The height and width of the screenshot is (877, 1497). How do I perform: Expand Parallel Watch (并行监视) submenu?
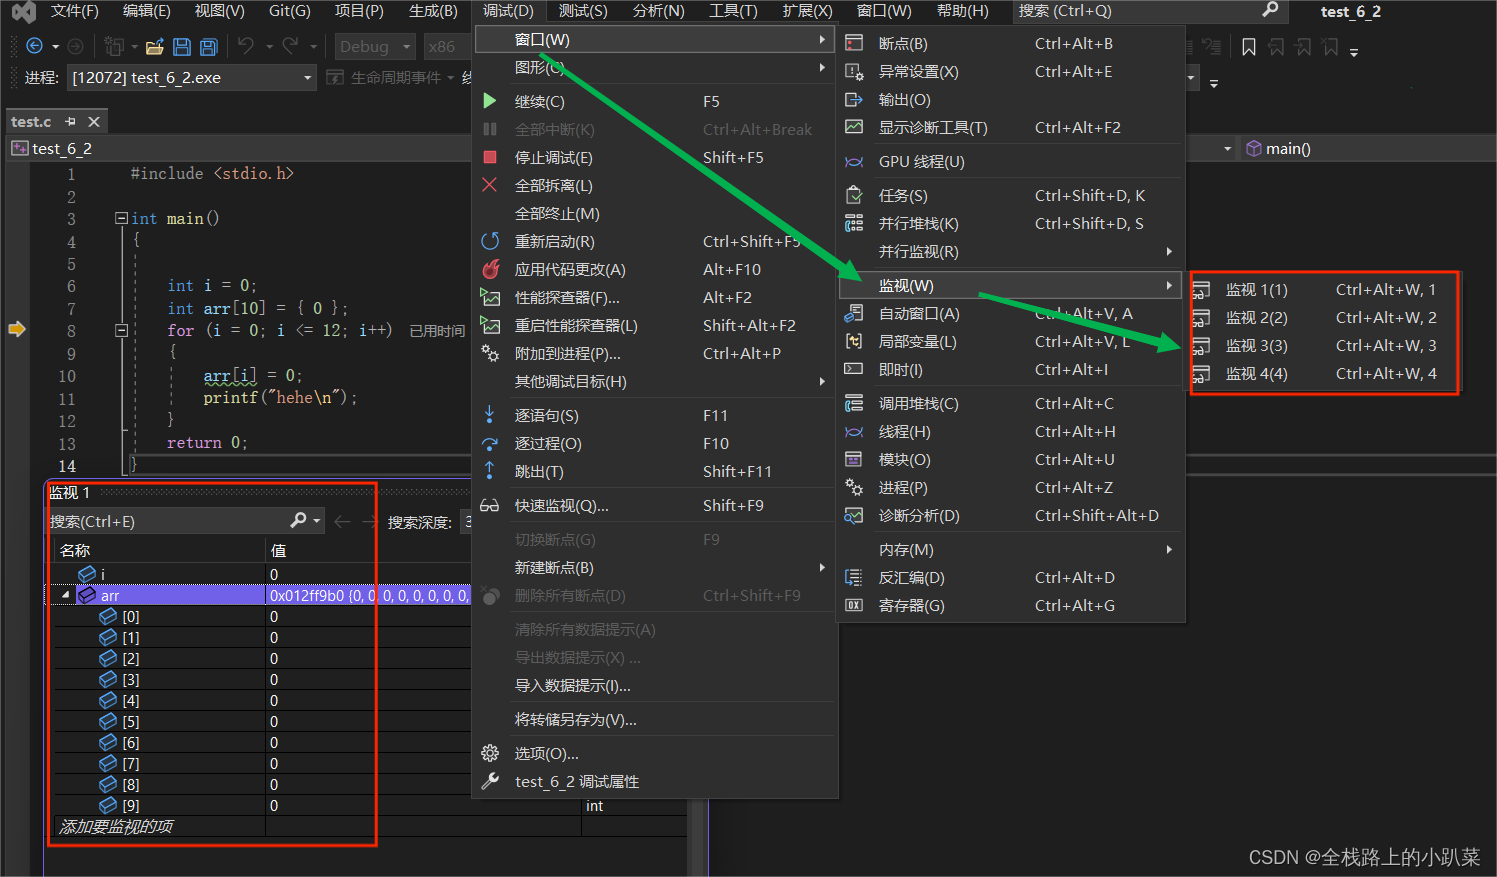(x=1010, y=251)
